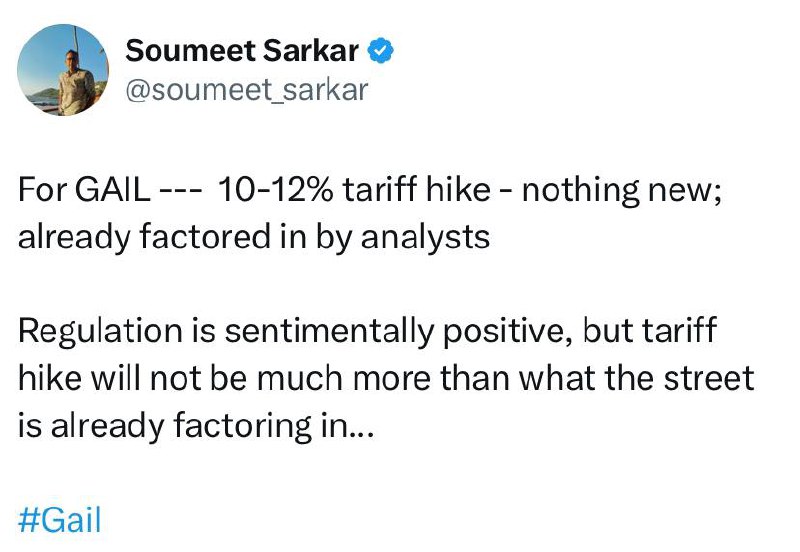This screenshot has height=552, width=800.
Task: Click 'but tariff' at the end of the Regulation line
Action: click(649, 331)
